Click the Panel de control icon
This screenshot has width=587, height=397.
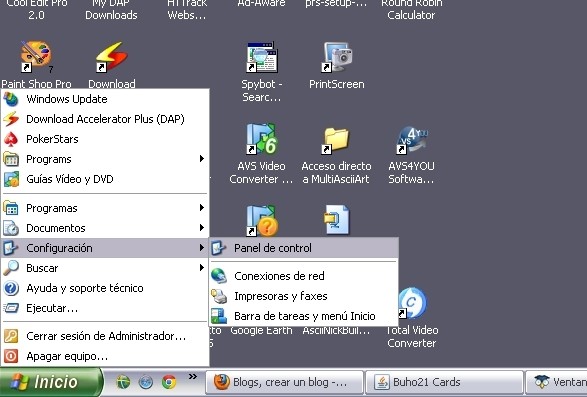point(219,248)
